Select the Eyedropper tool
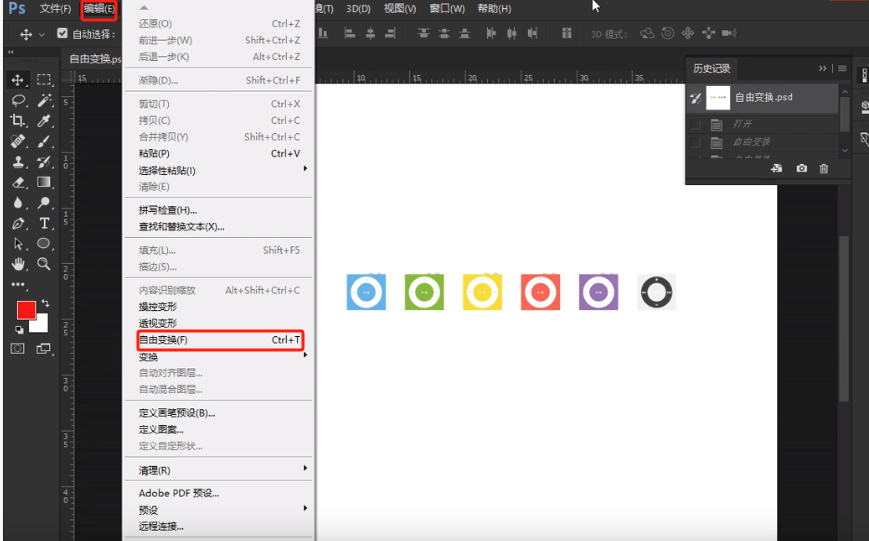Viewport: 869px width, 541px height. click(x=44, y=121)
